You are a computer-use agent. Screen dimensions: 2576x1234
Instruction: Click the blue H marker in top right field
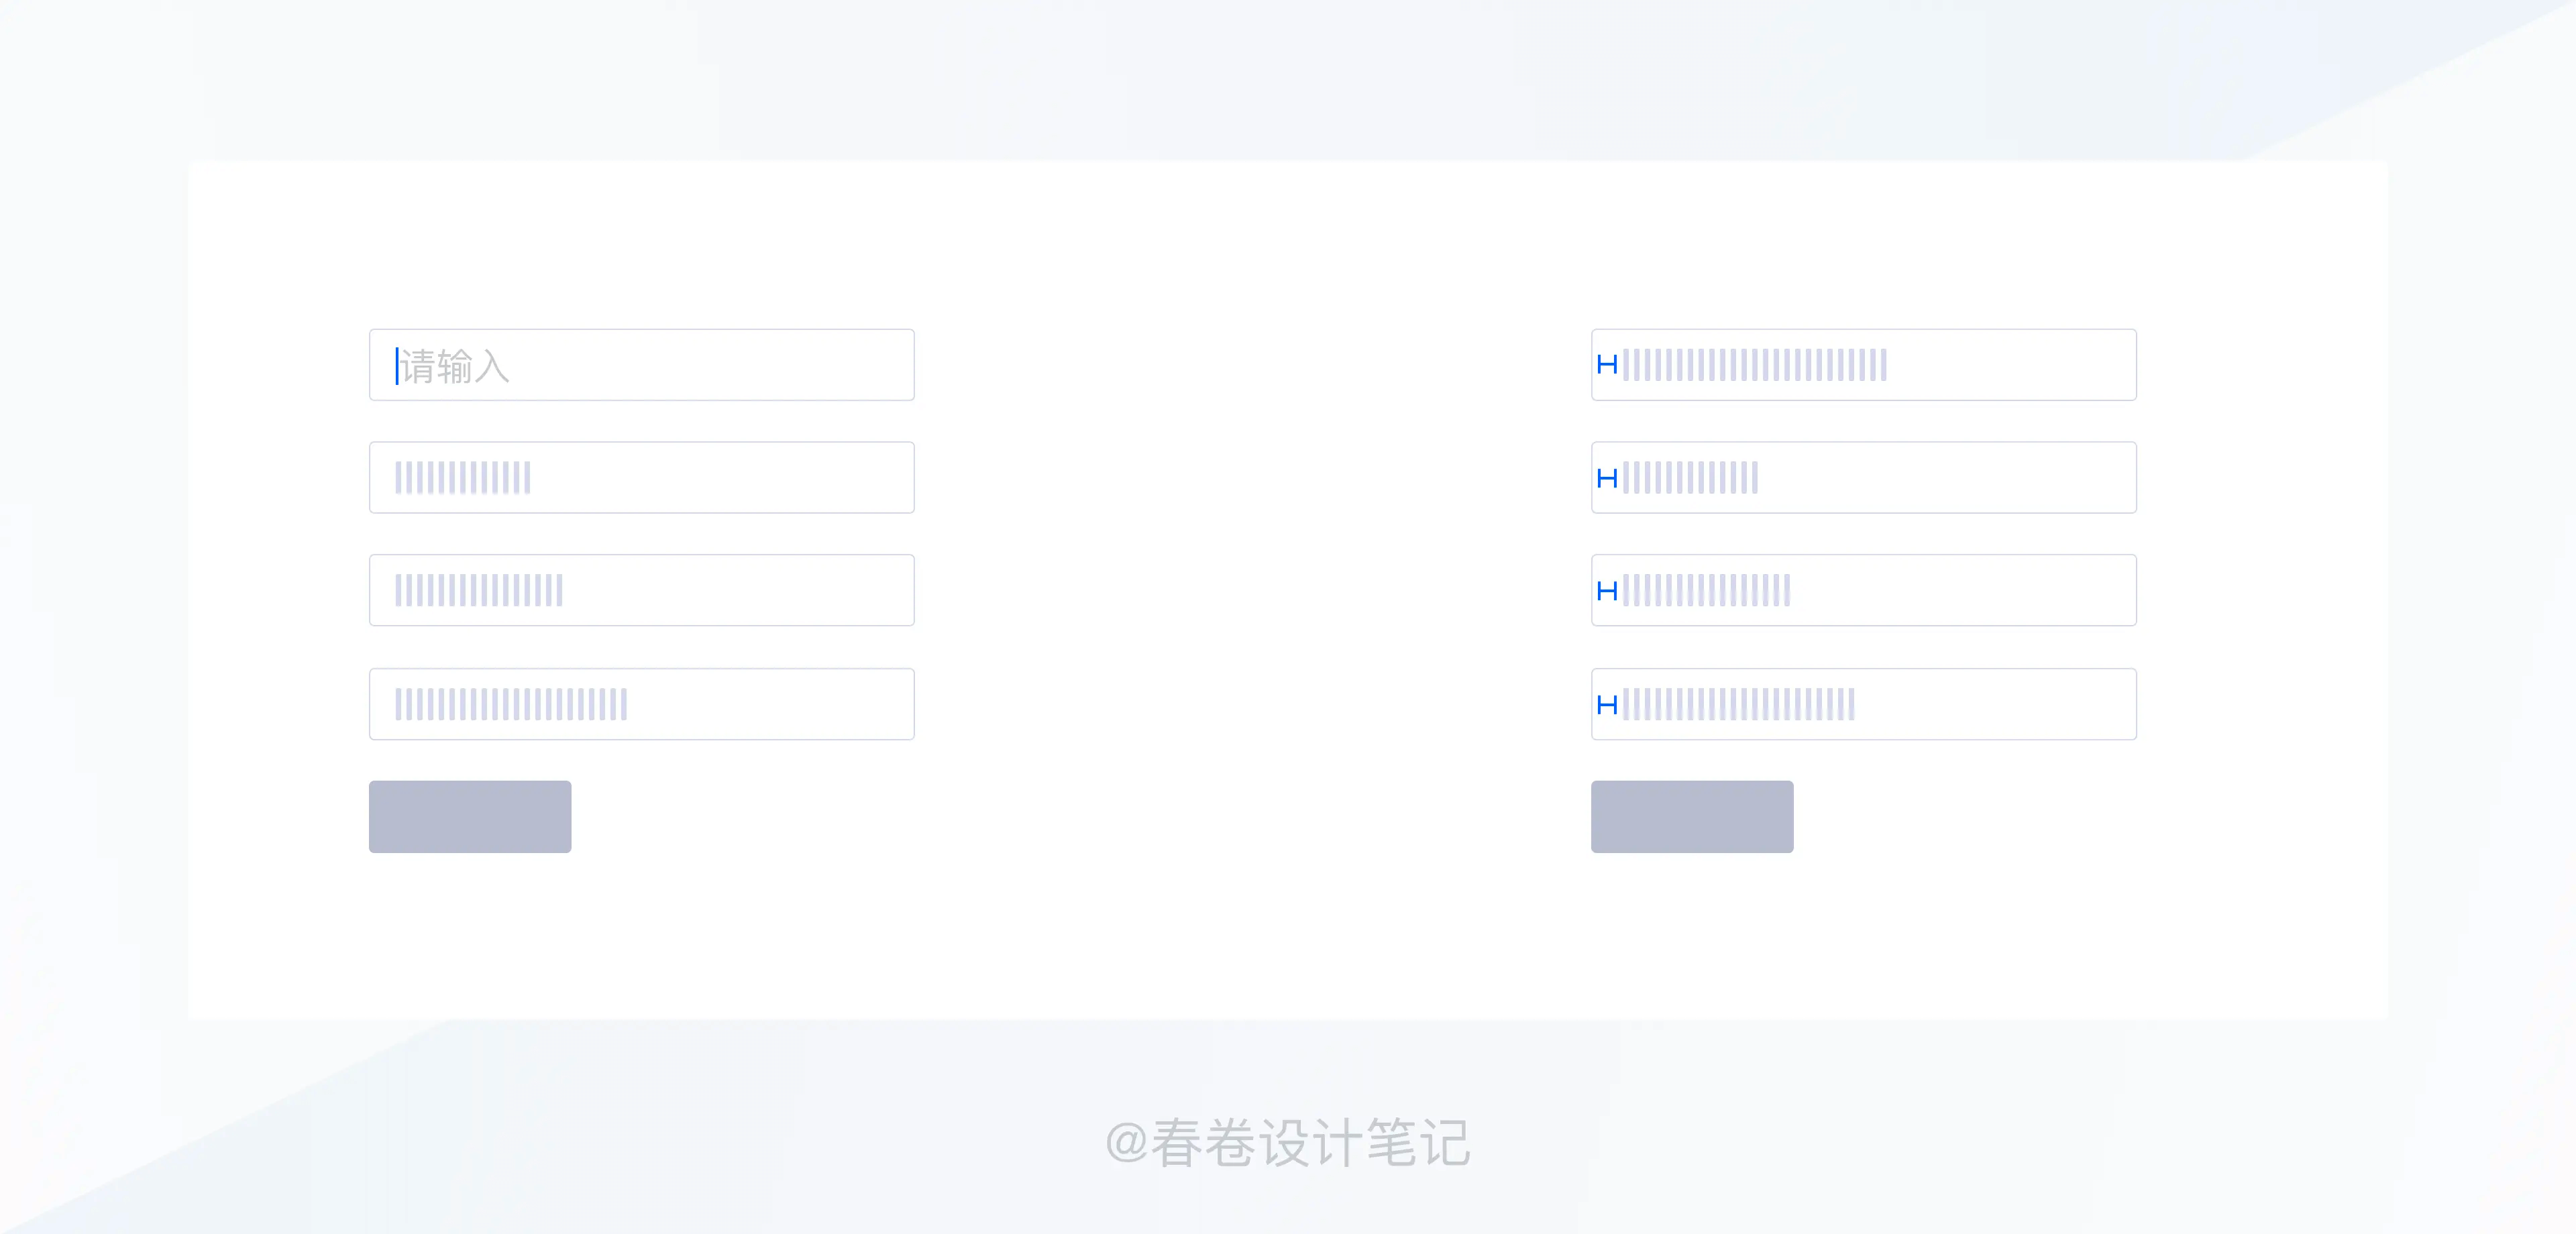[x=1607, y=365]
